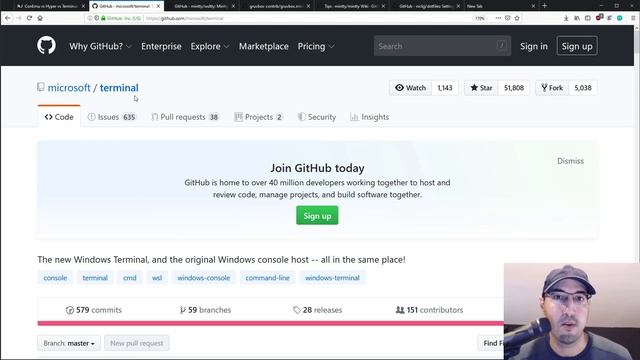The image size is (640, 360).
Task: Expand the Pricing dropdown
Action: 316,46
